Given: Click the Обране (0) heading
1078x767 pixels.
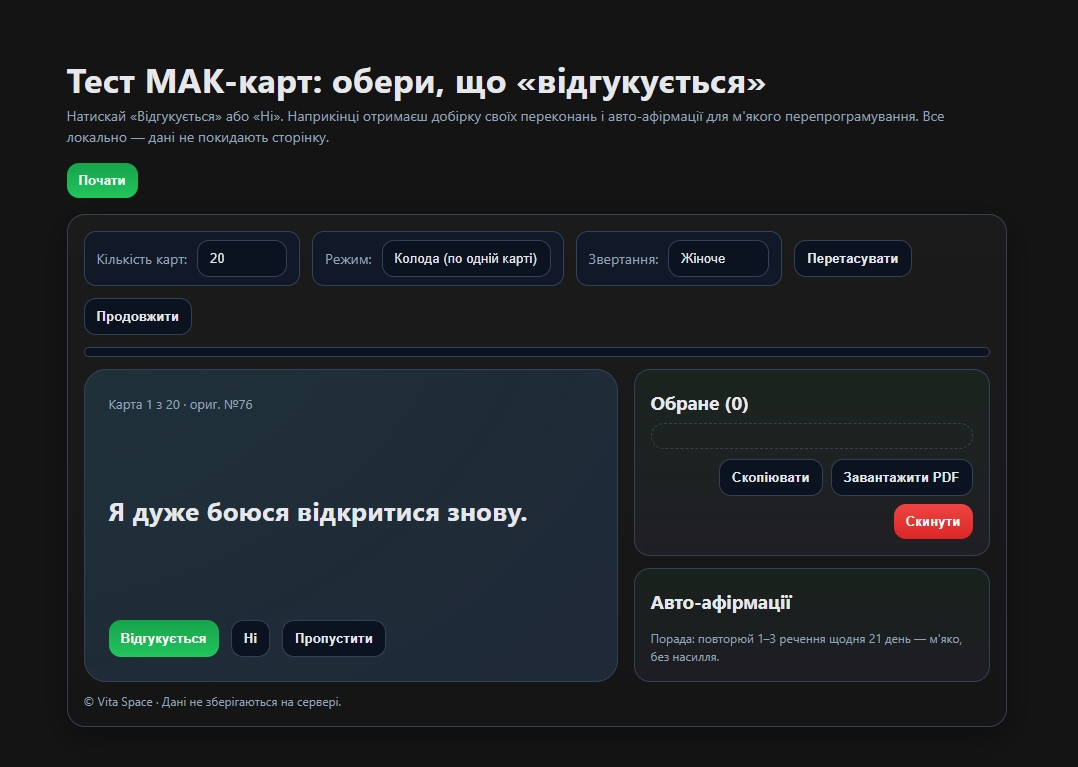Looking at the screenshot, I should [699, 404].
